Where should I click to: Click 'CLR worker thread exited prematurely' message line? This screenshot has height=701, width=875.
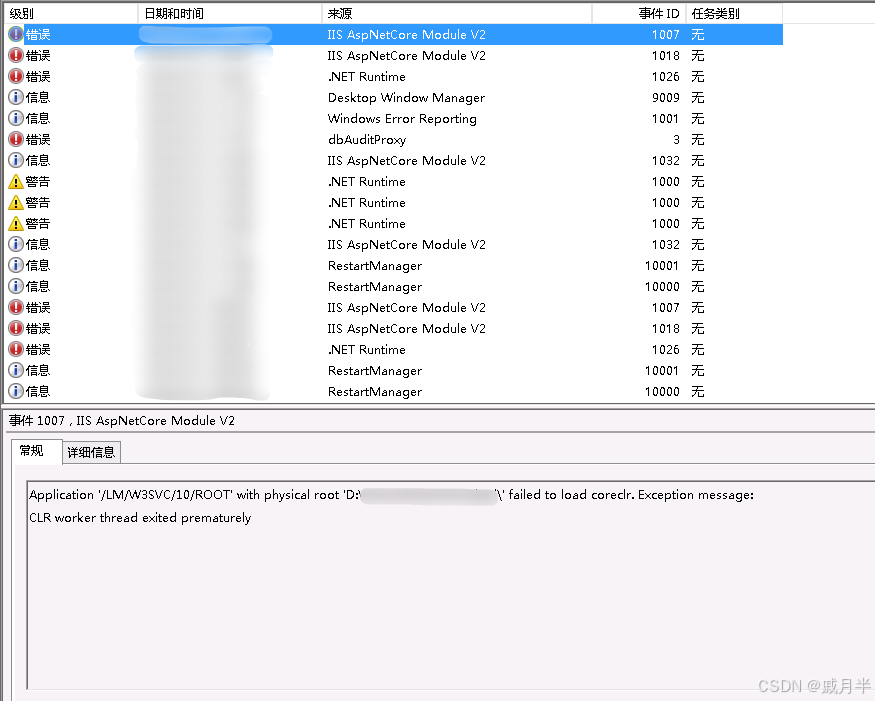click(x=140, y=518)
